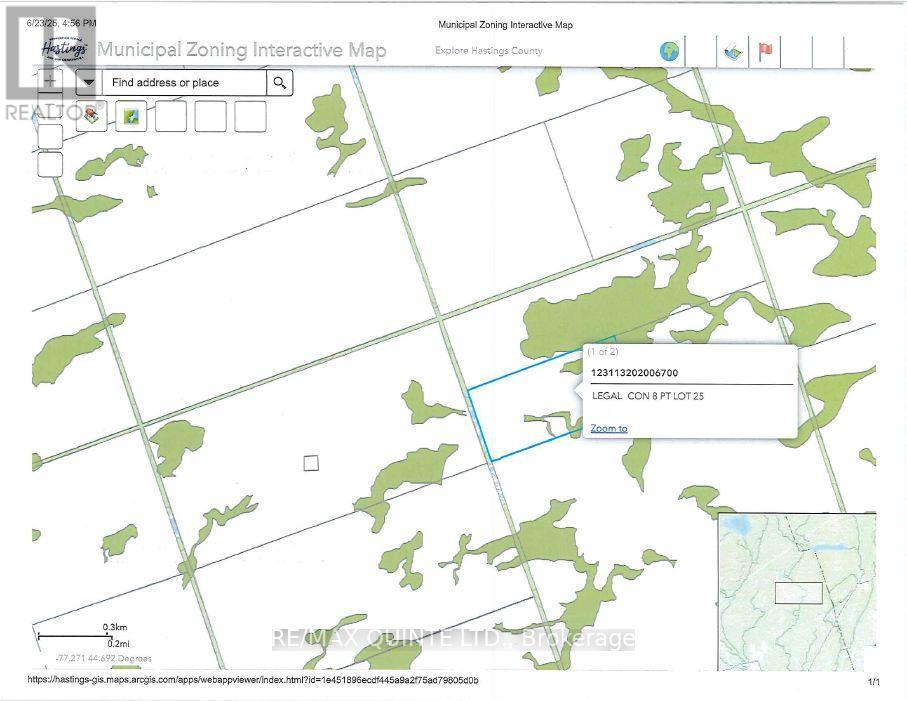The image size is (907, 701).
Task: Click the small square marker on the map
Action: coord(311,462)
